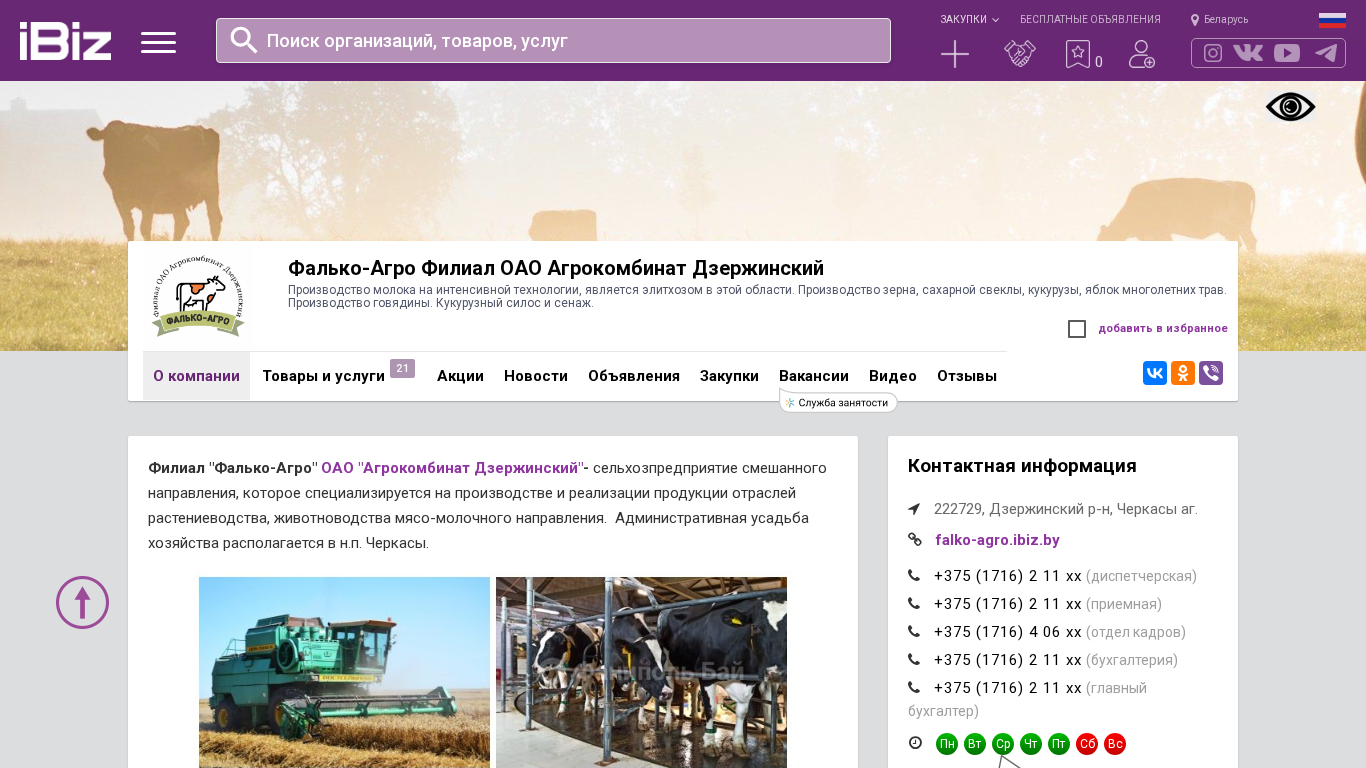Open the combine harvester photo

344,672
